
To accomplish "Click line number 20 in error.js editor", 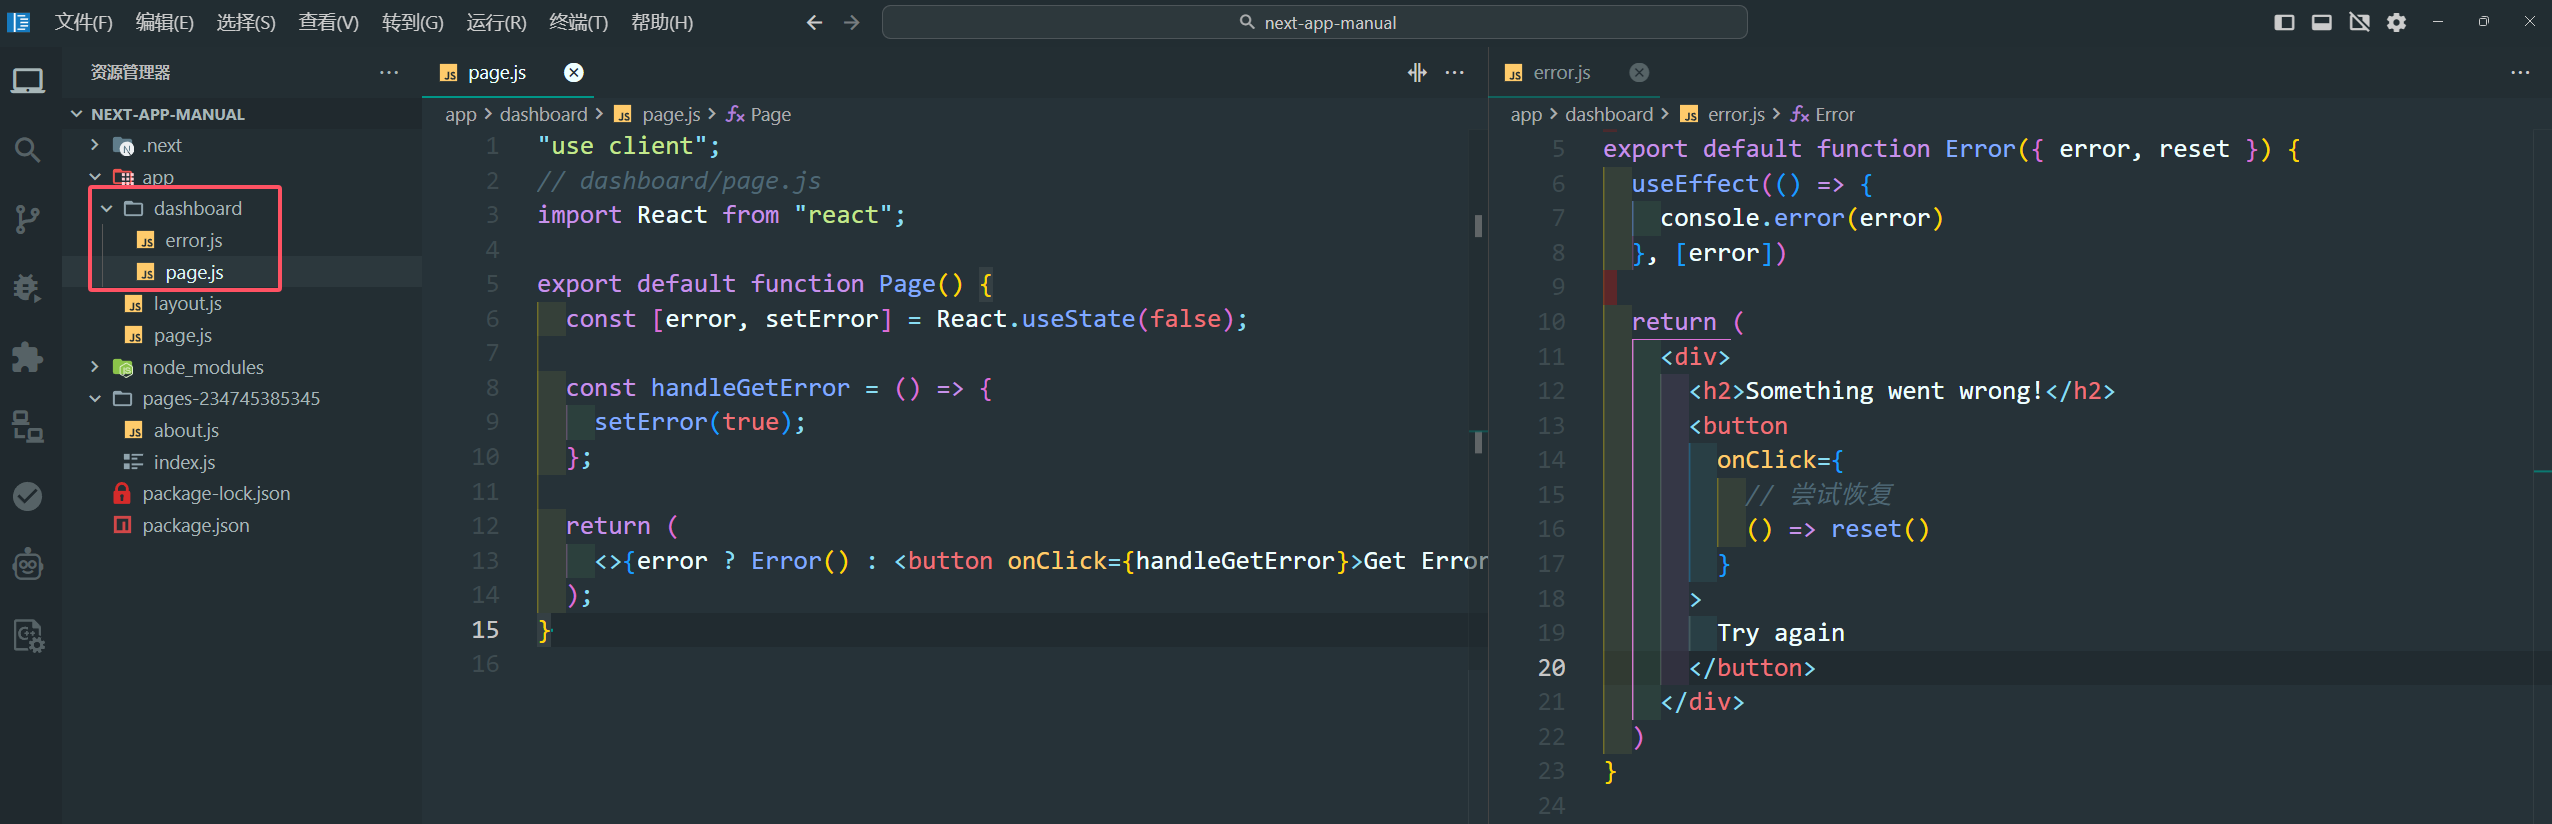I will 1552,667.
